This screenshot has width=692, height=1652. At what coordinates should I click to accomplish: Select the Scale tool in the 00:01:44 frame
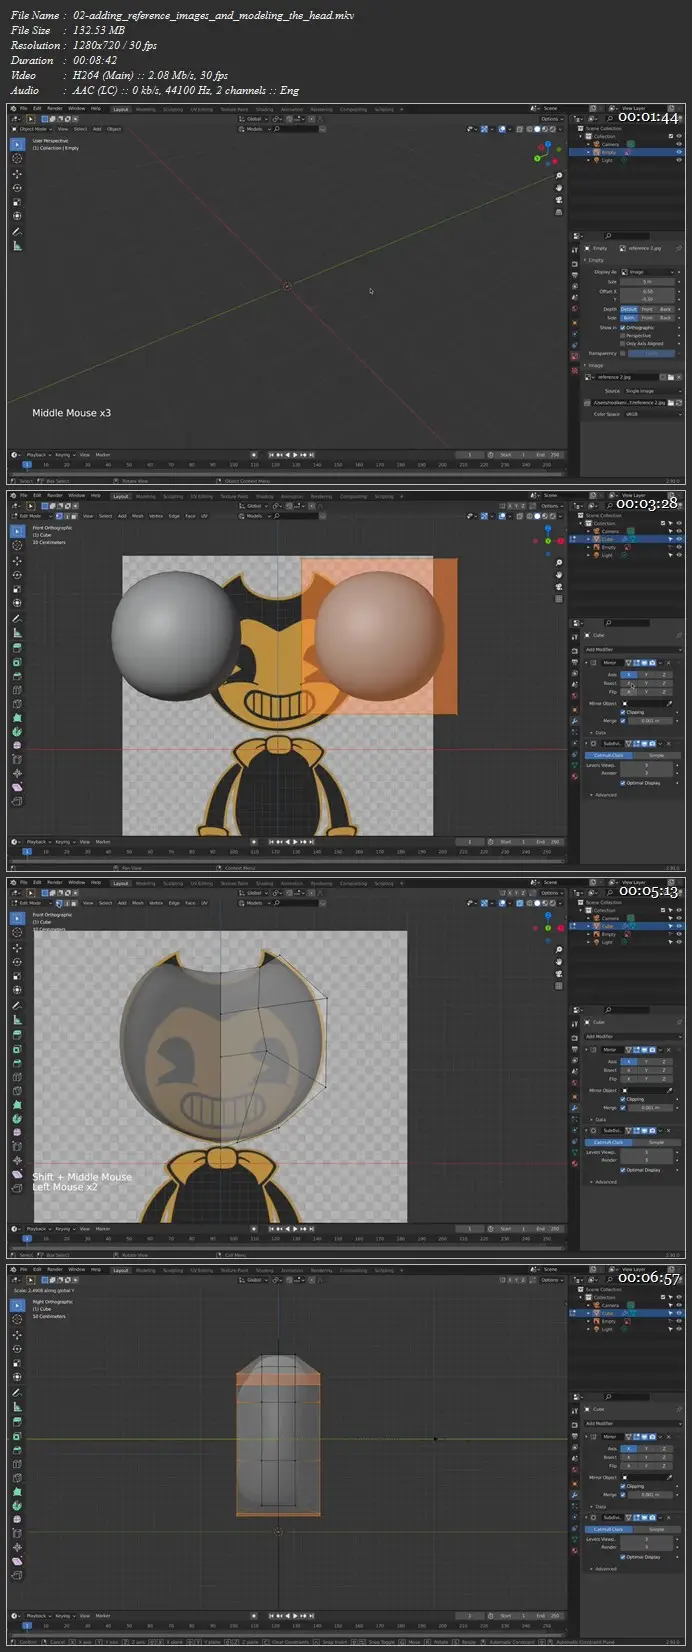pyautogui.click(x=17, y=202)
